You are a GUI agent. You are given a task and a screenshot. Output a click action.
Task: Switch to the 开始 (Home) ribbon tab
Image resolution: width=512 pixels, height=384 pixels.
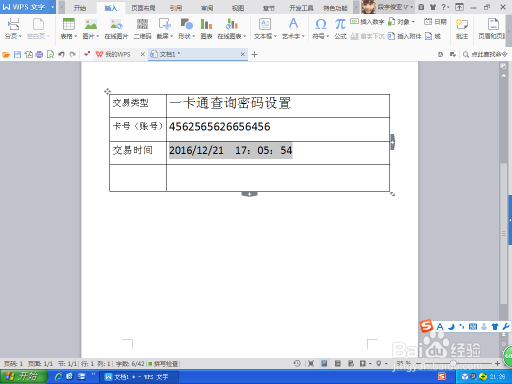[x=80, y=8]
